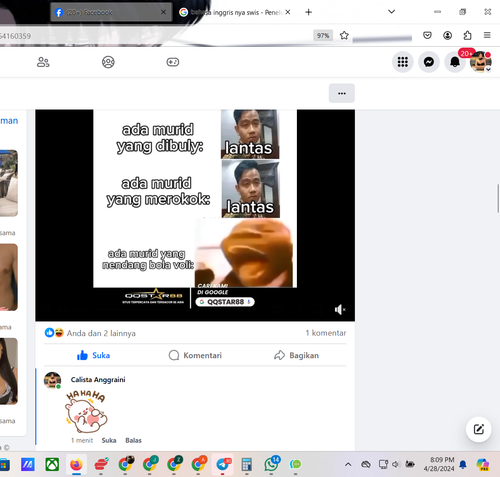500x477 pixels.
Task: Open Telegram from the taskbar
Action: (x=222, y=464)
